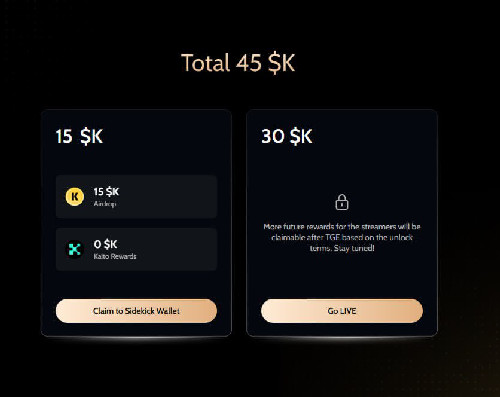Image resolution: width=500 pixels, height=397 pixels.
Task: Click the Airdrop label text
Action: [x=105, y=204]
